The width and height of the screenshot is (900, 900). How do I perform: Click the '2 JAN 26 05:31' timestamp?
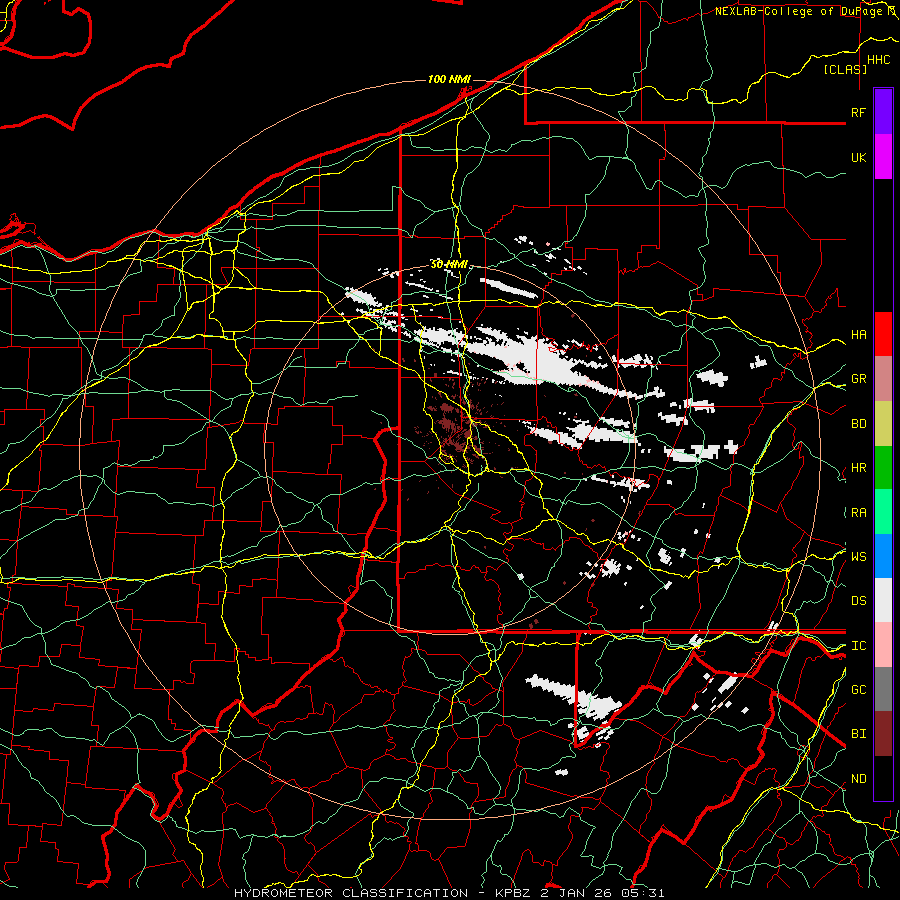602,893
